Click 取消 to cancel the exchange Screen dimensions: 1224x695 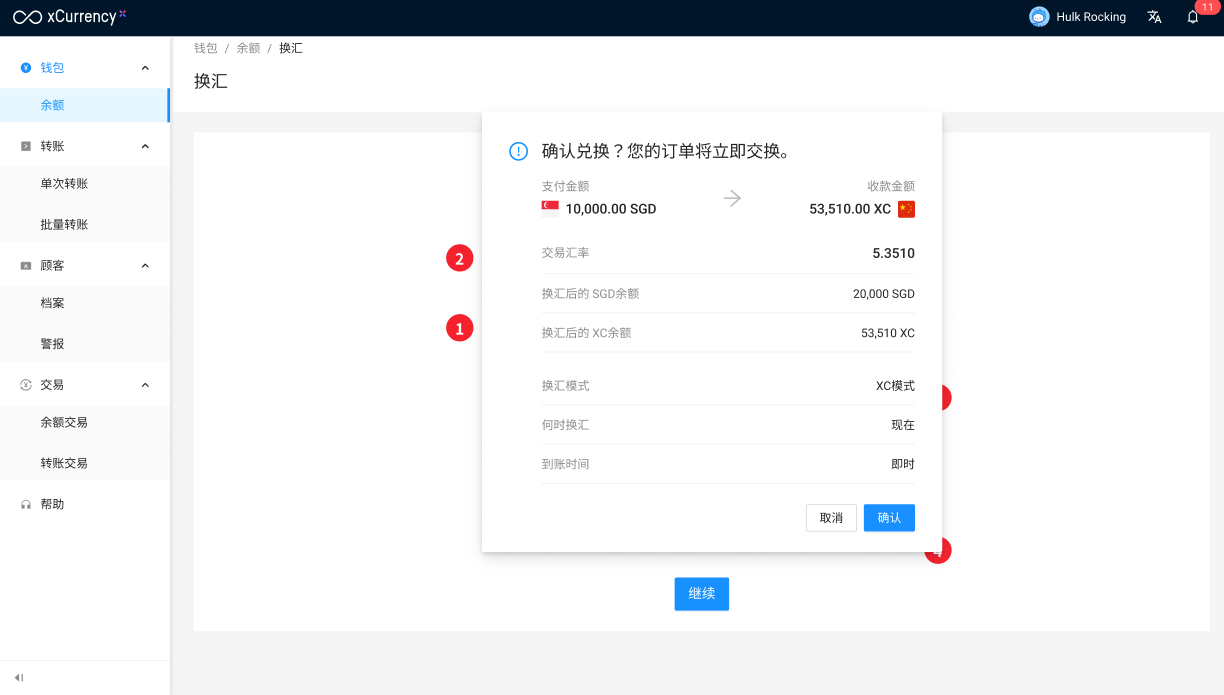831,518
